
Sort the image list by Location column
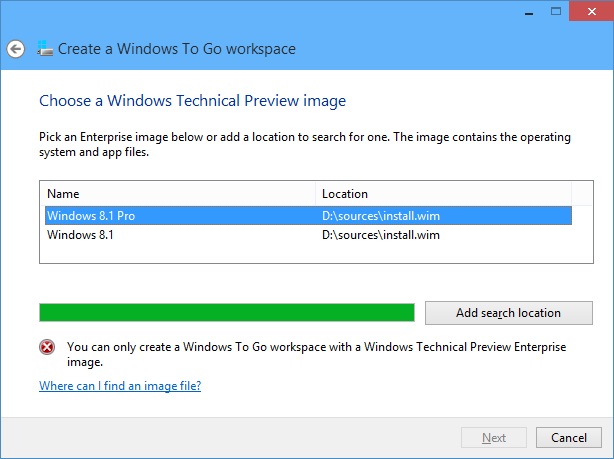click(x=443, y=194)
